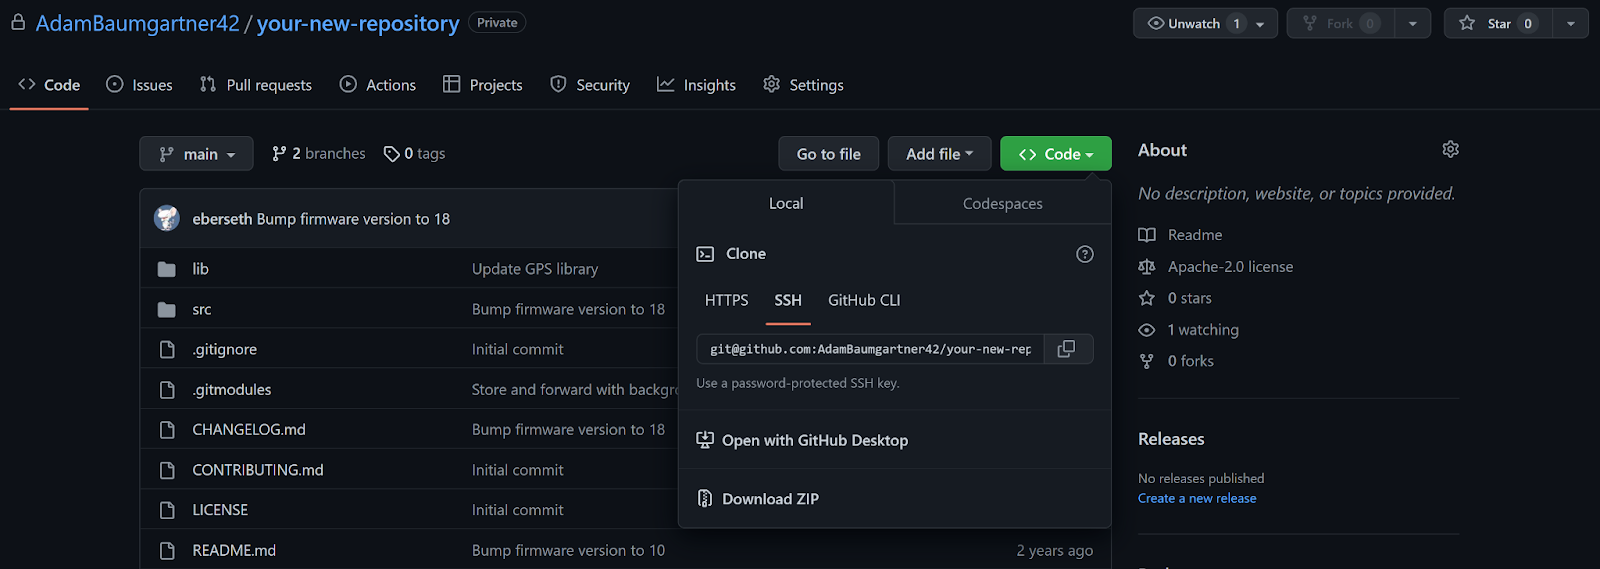Image resolution: width=1600 pixels, height=569 pixels.
Task: Click the star icon beside 0 stars
Action: [1147, 298]
